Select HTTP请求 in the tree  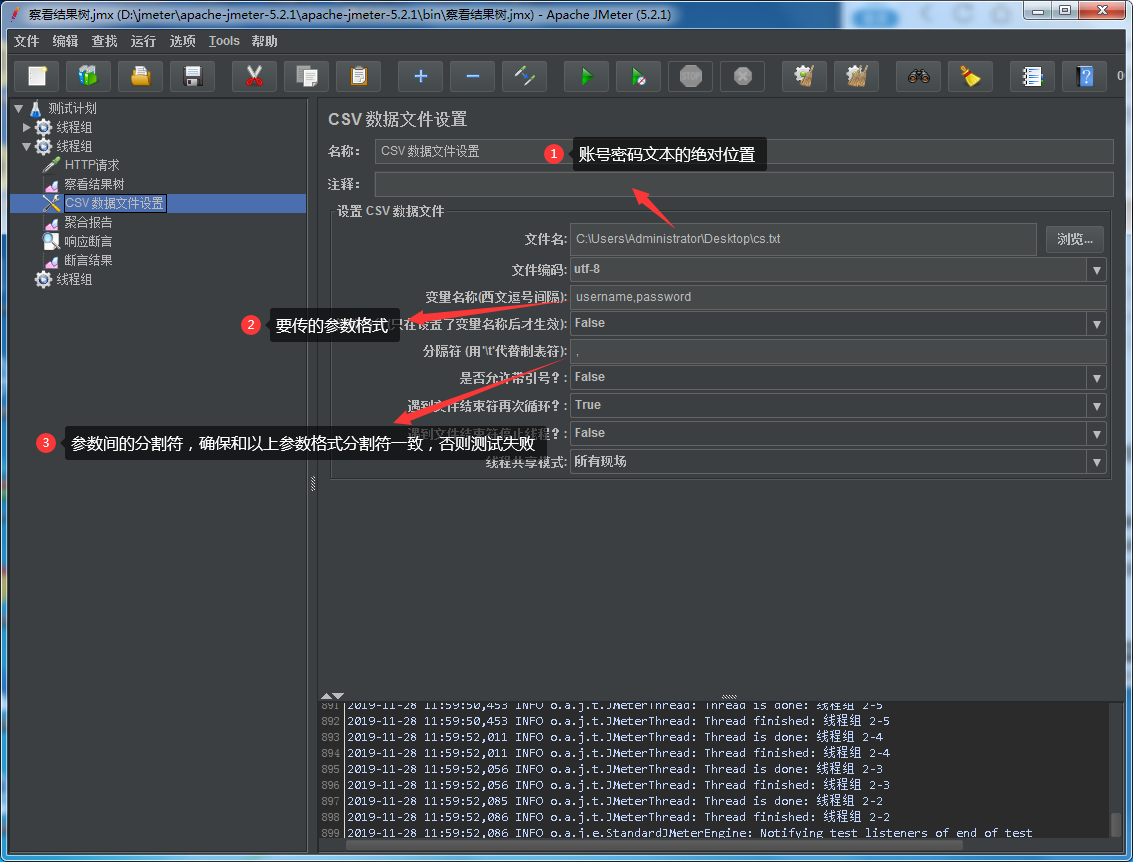point(92,165)
